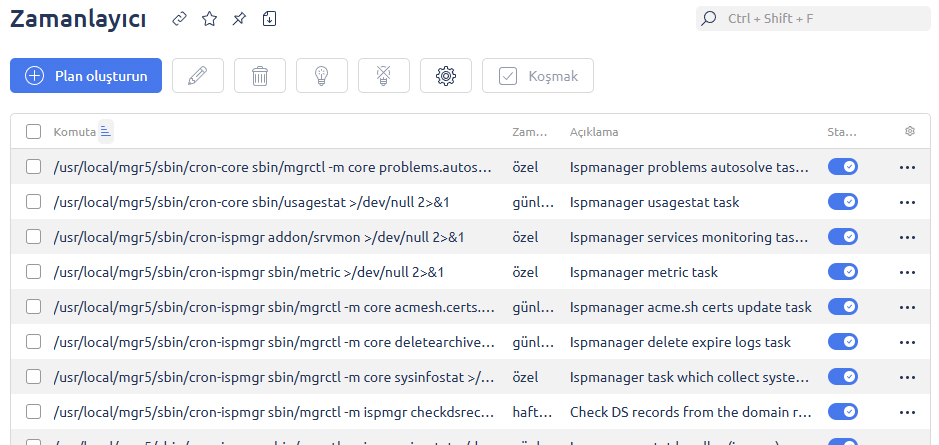Toggle status of Ispmanager metric task
The height and width of the screenshot is (445, 939).
click(x=843, y=272)
